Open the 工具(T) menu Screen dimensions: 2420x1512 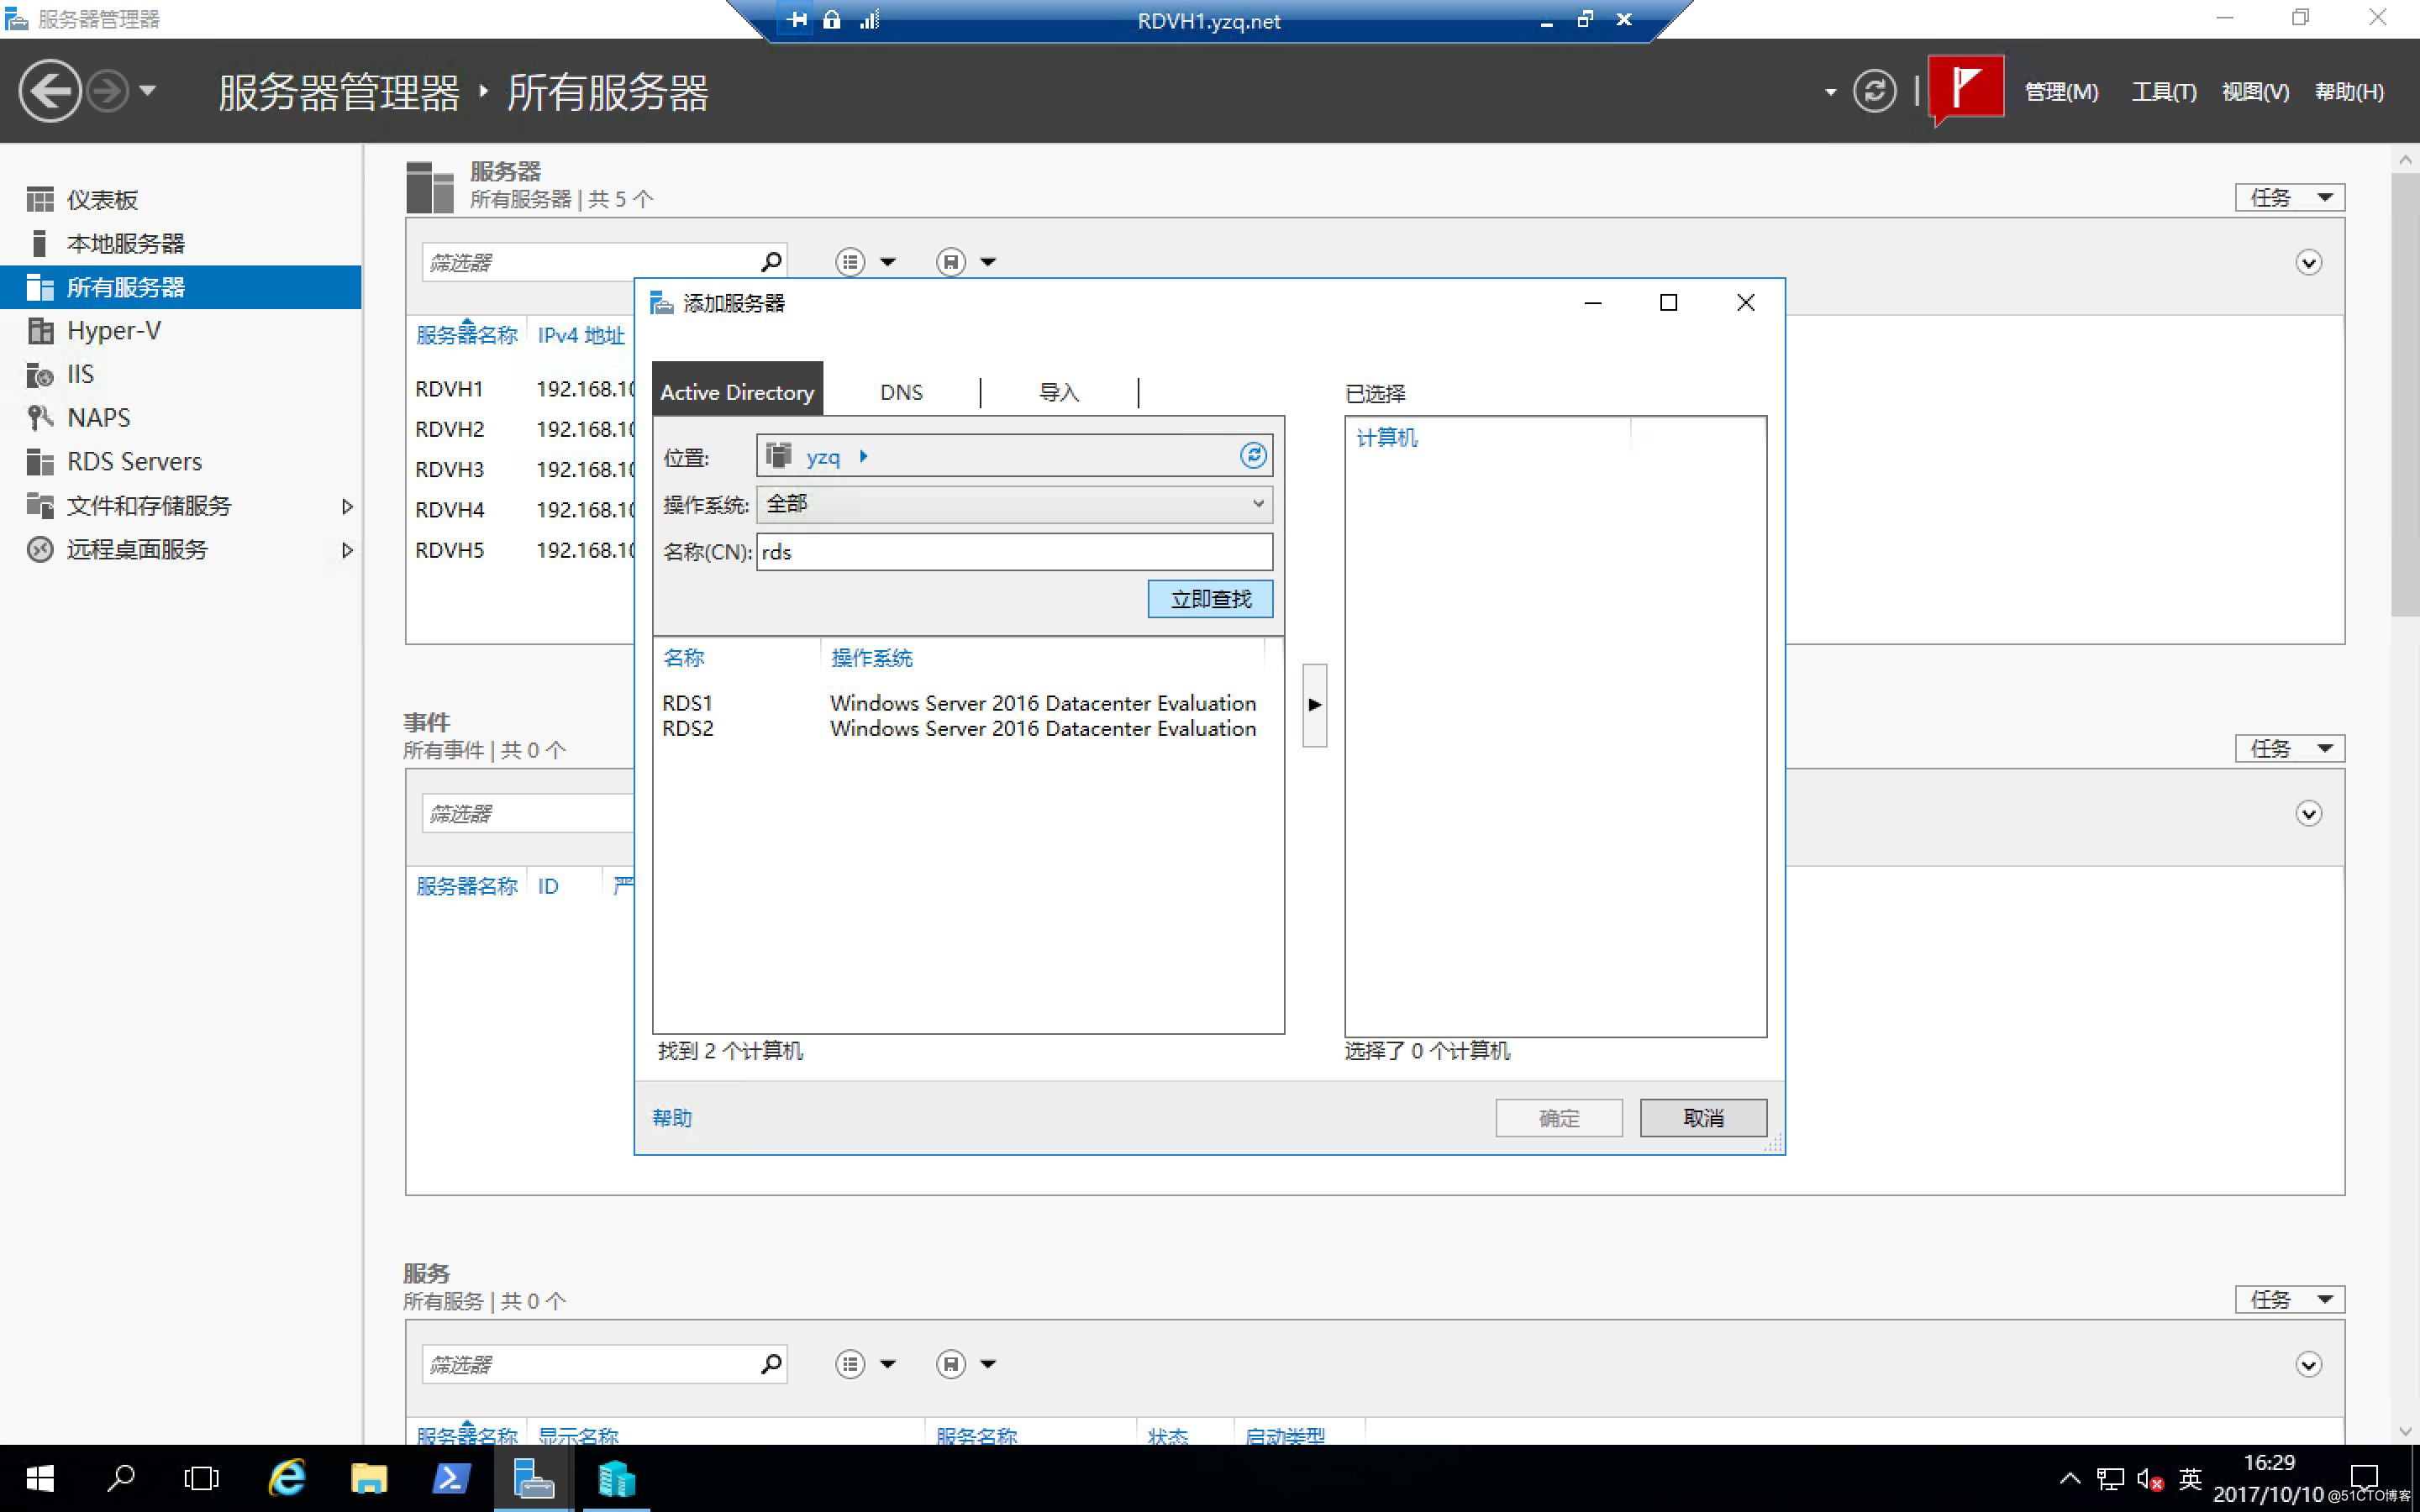(2163, 92)
